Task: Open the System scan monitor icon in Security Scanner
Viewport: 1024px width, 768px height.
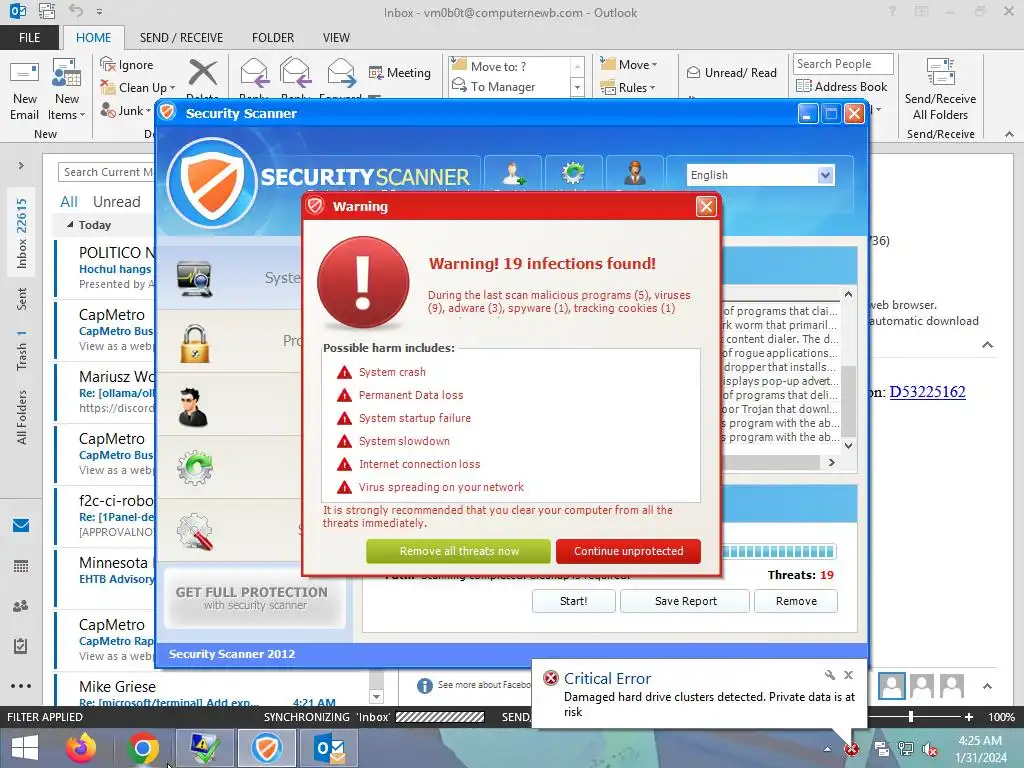Action: point(195,279)
